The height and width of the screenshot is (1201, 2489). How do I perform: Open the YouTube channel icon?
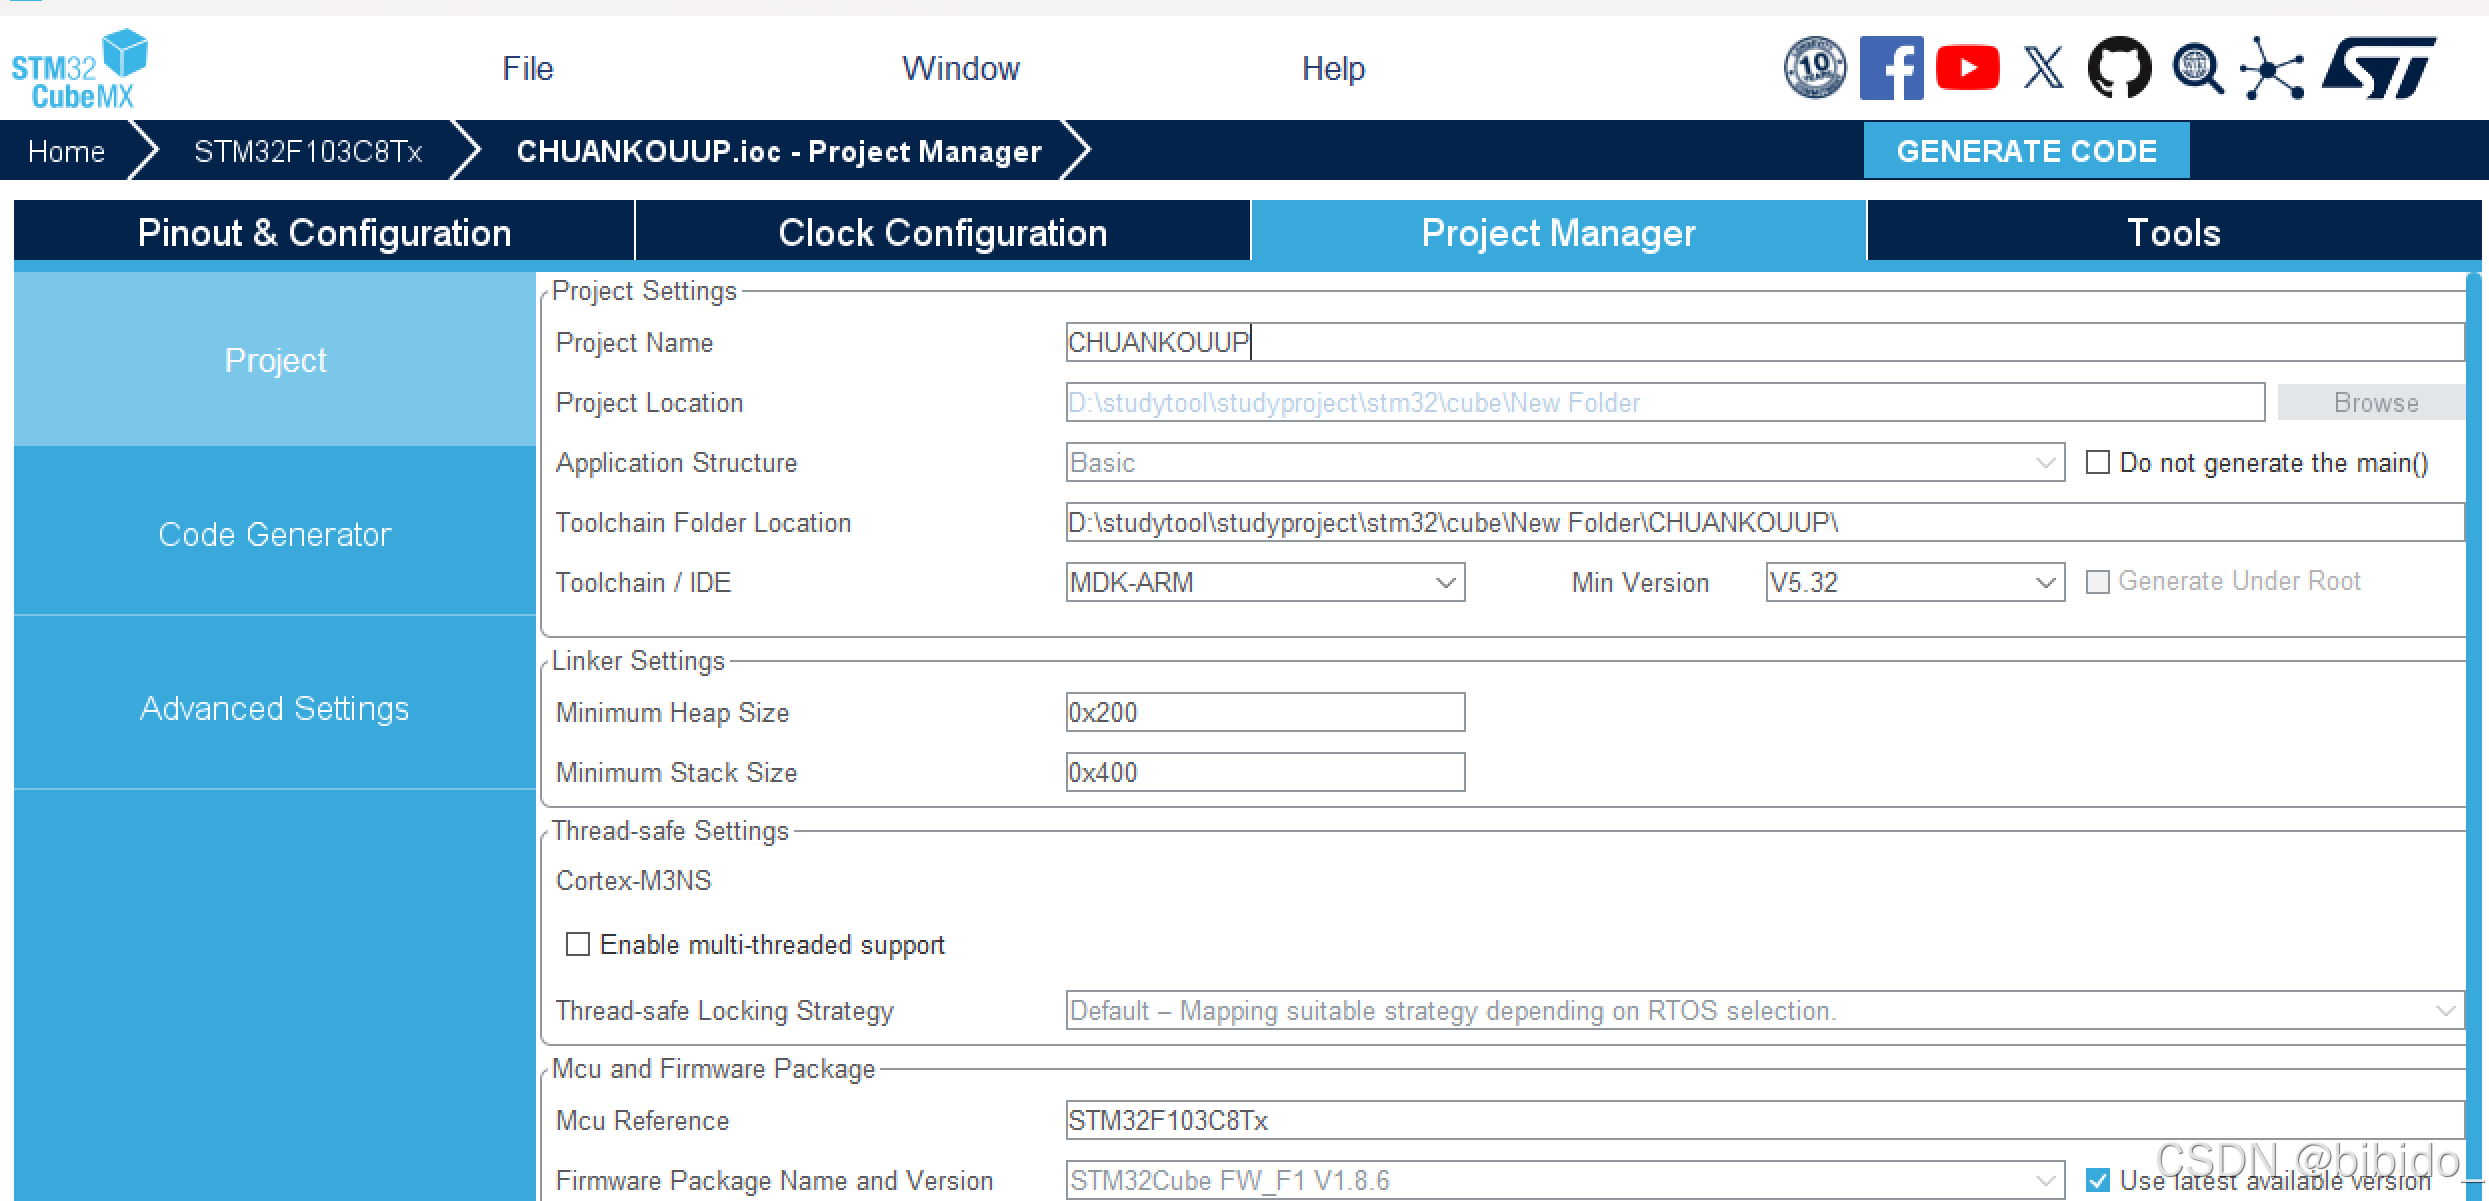coord(1967,68)
